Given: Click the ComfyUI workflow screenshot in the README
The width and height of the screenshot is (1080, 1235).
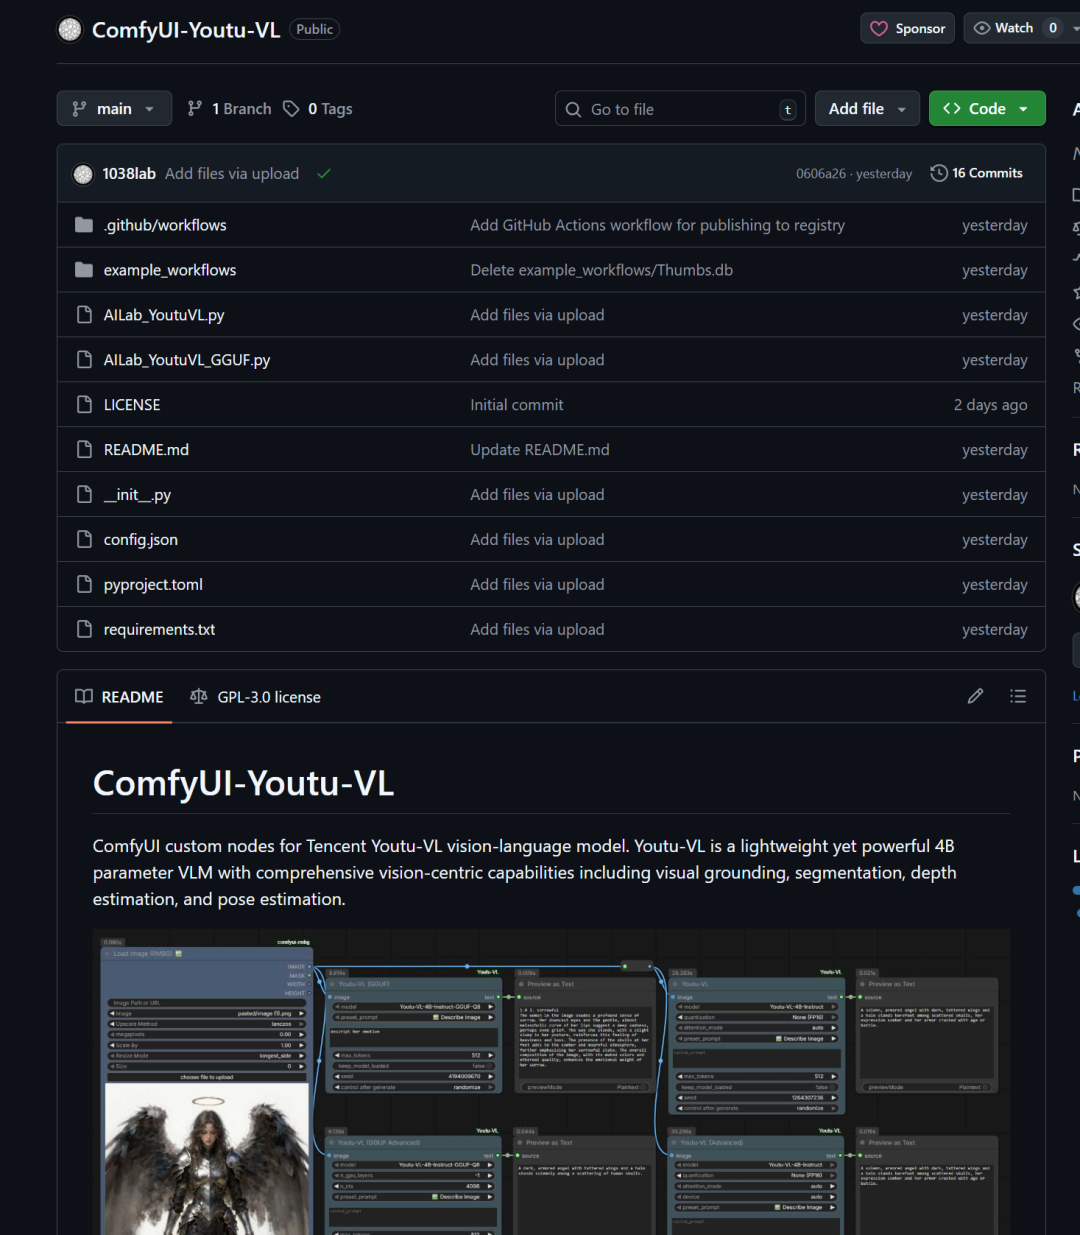Looking at the screenshot, I should [551, 1082].
